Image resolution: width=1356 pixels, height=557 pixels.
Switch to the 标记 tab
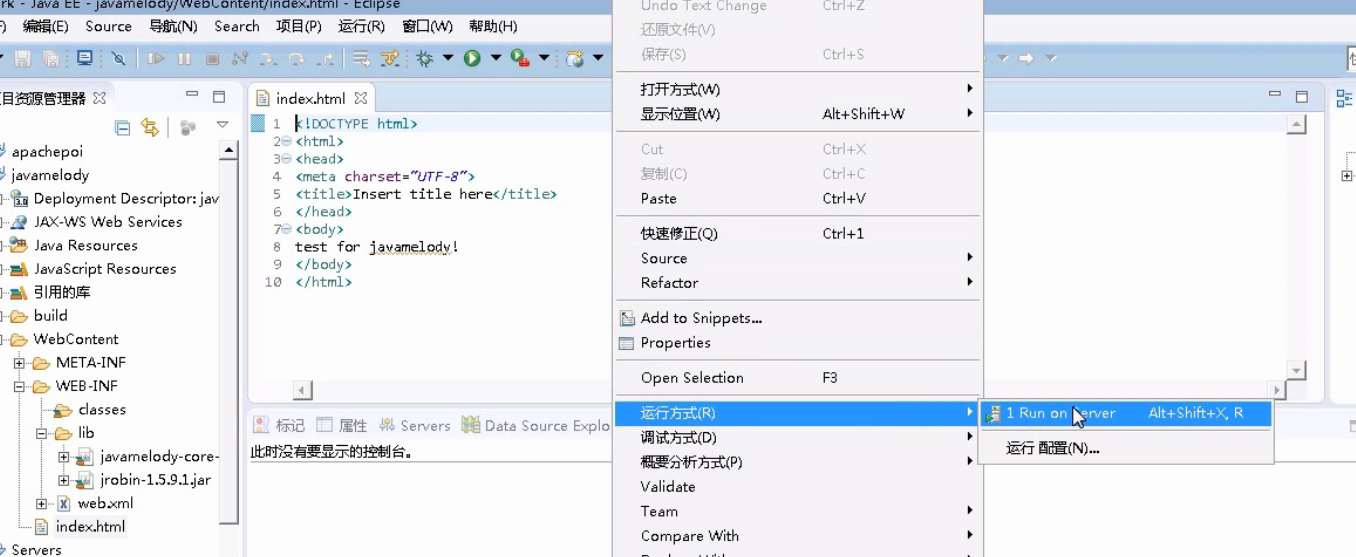coord(279,425)
